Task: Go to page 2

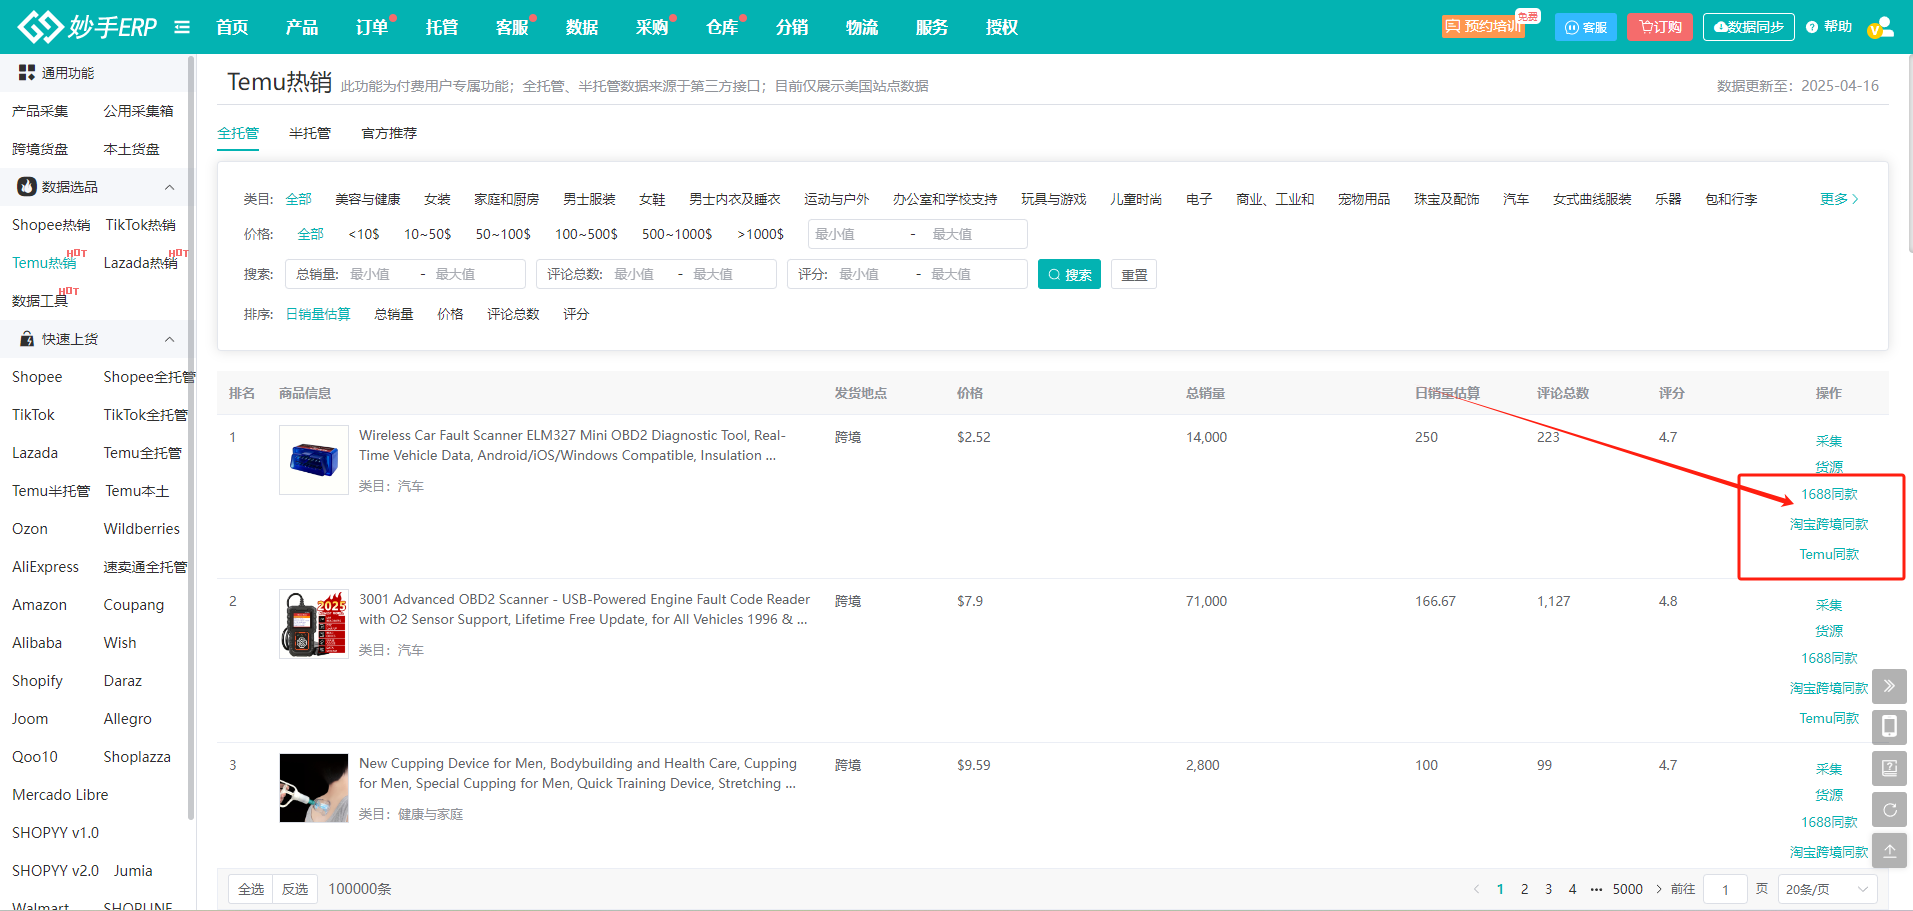Action: tap(1524, 889)
